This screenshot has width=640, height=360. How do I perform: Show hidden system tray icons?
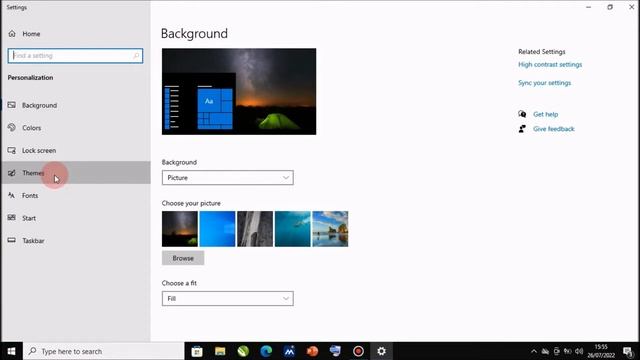[534, 351]
